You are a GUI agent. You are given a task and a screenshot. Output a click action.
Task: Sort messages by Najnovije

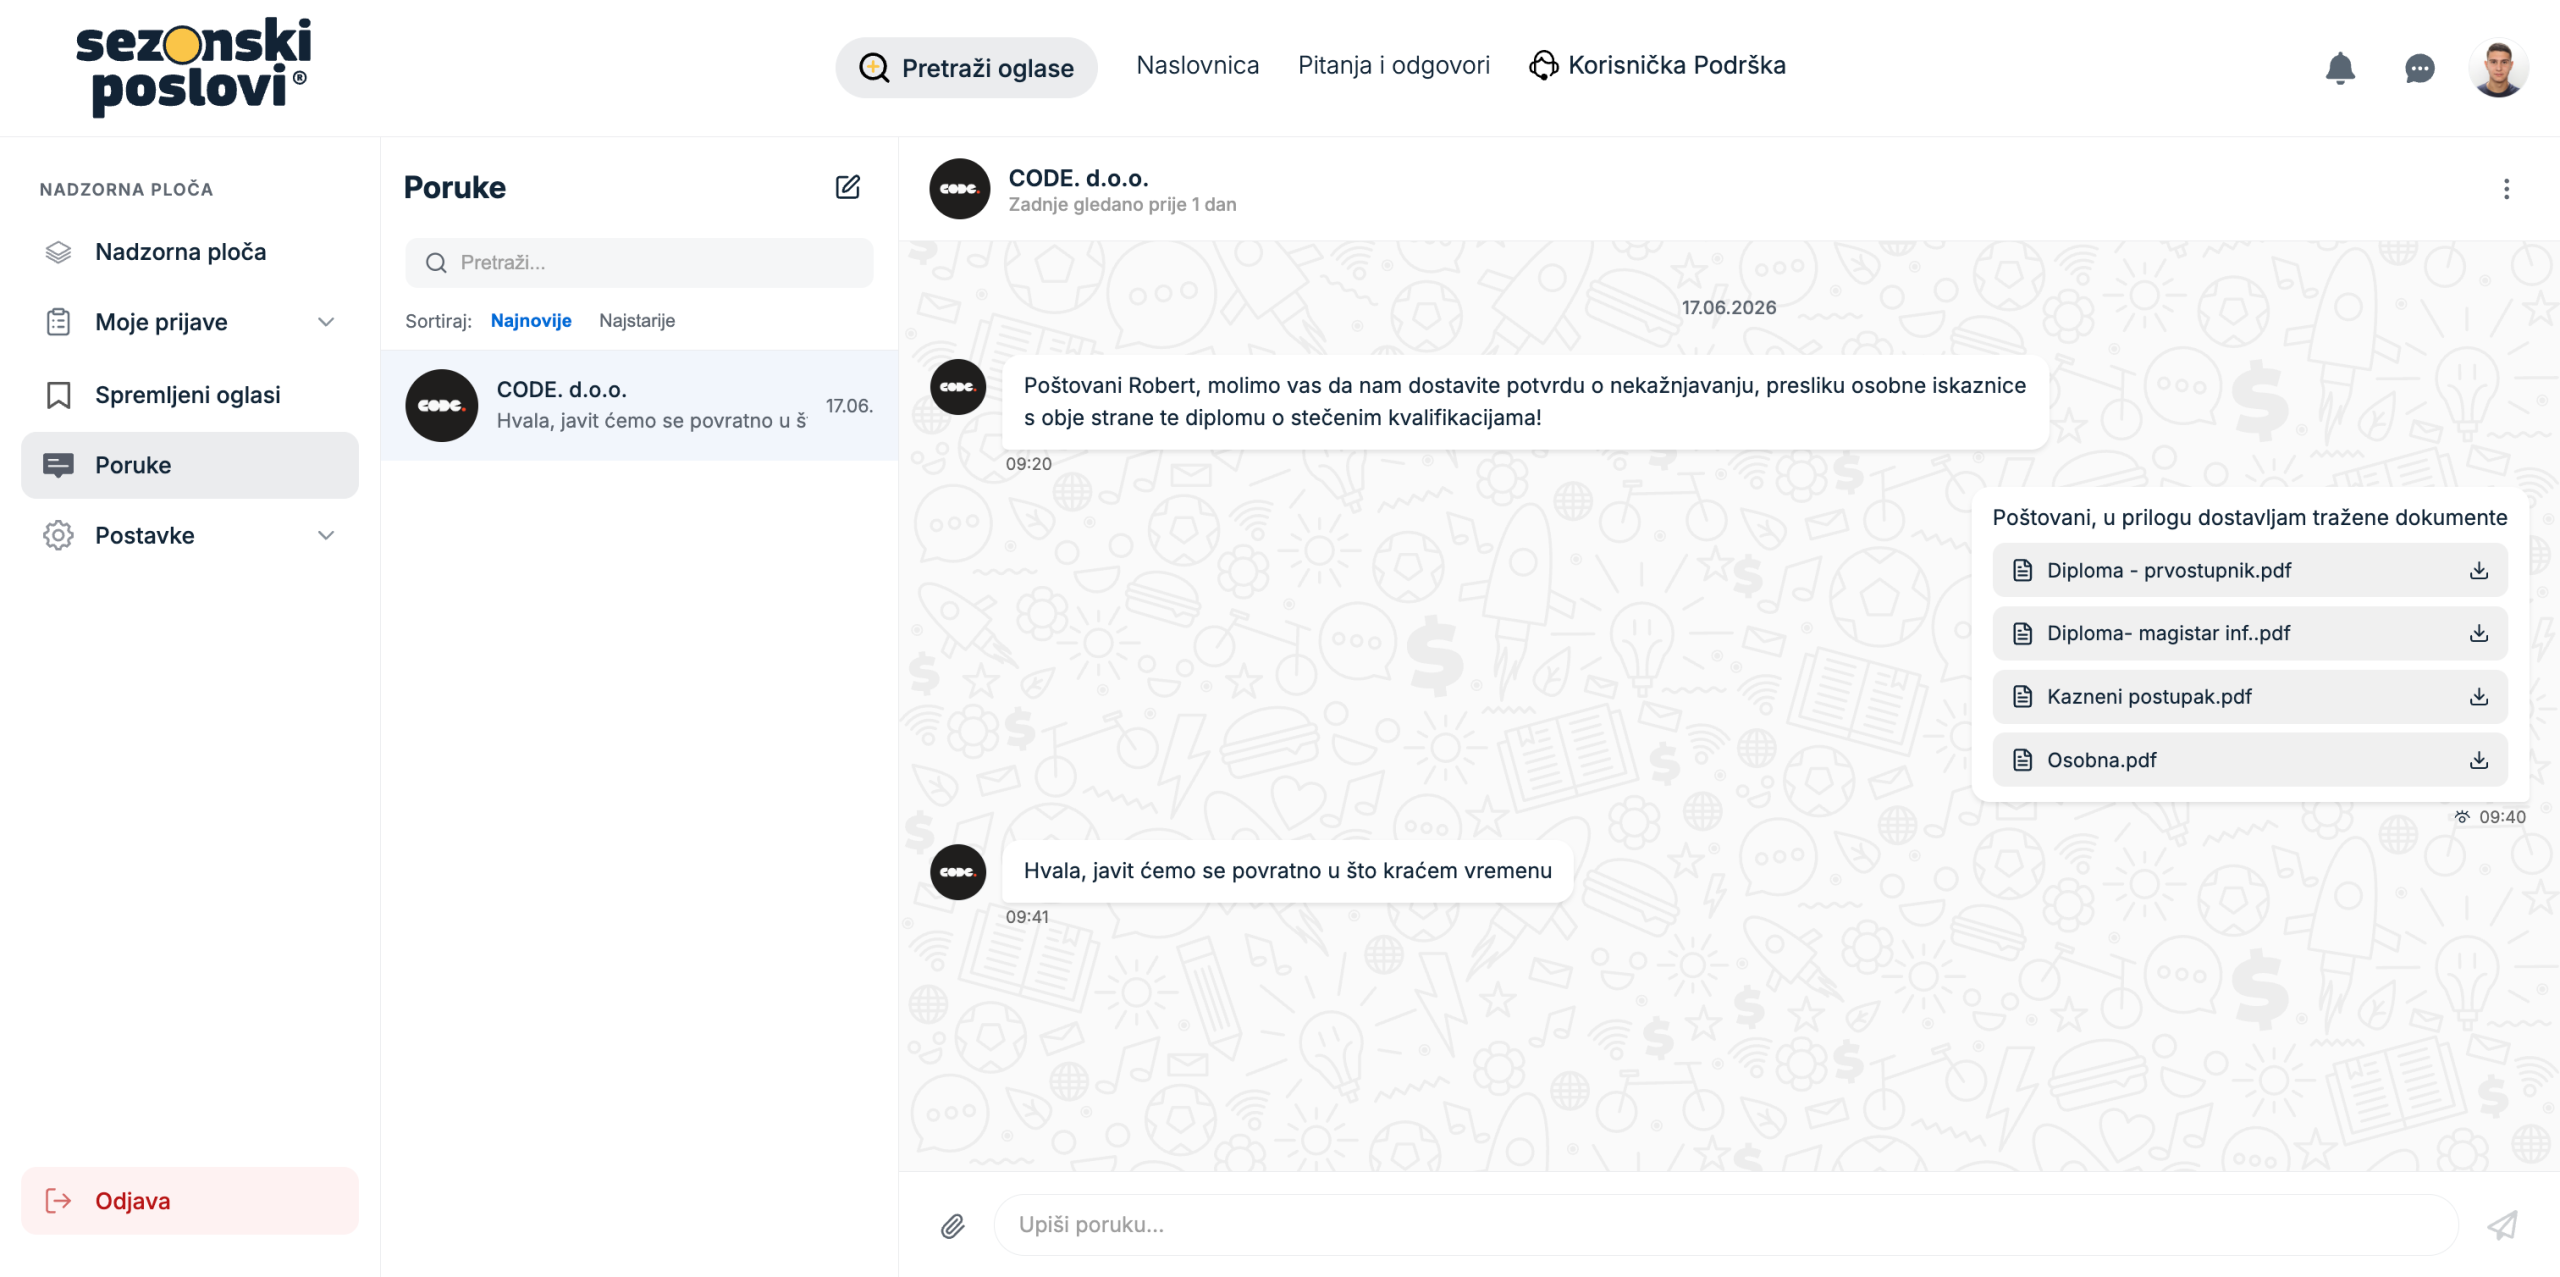click(531, 321)
